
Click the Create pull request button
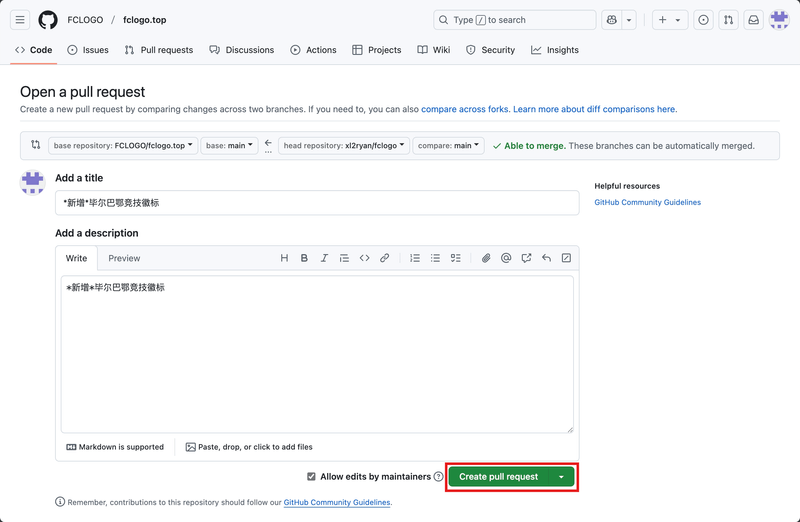[x=498, y=477]
